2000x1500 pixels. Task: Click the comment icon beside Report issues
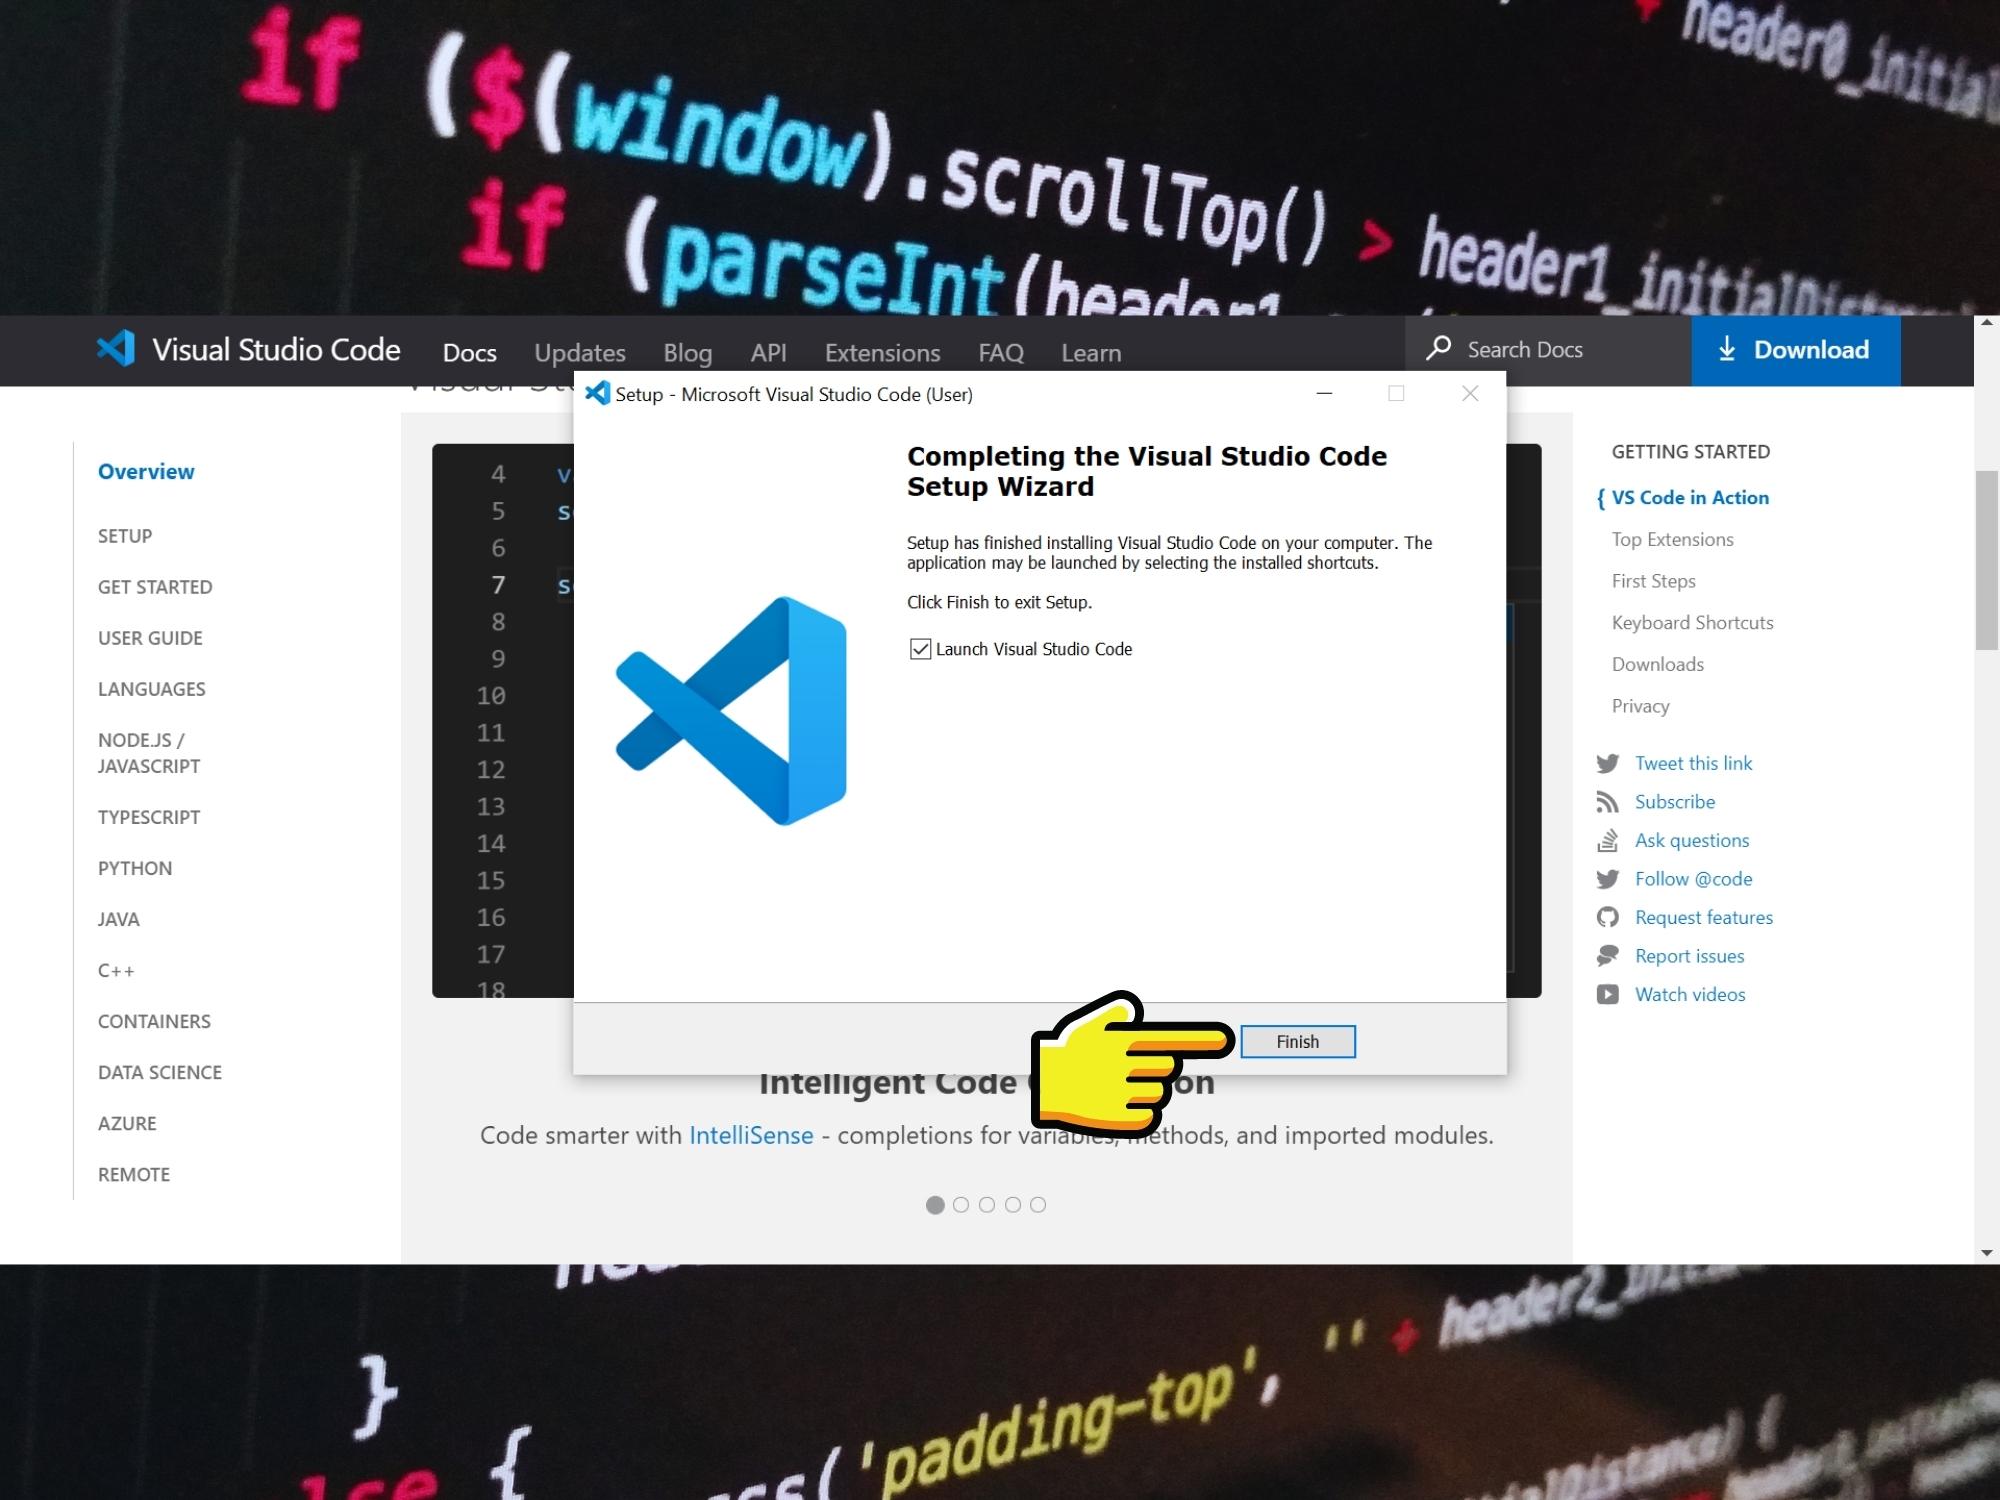(x=1607, y=956)
